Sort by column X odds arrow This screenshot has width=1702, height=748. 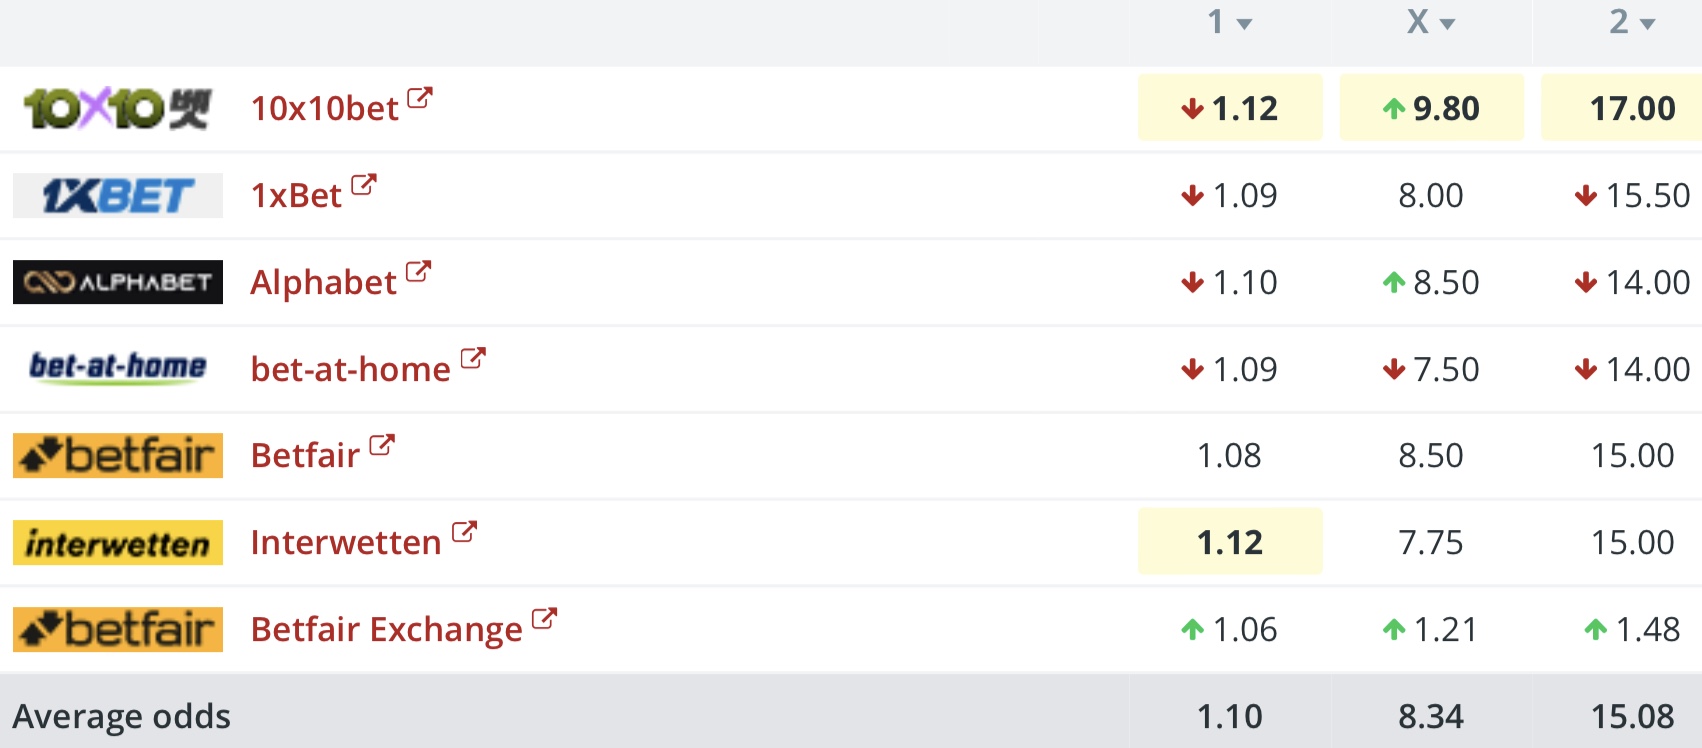coord(1447,25)
